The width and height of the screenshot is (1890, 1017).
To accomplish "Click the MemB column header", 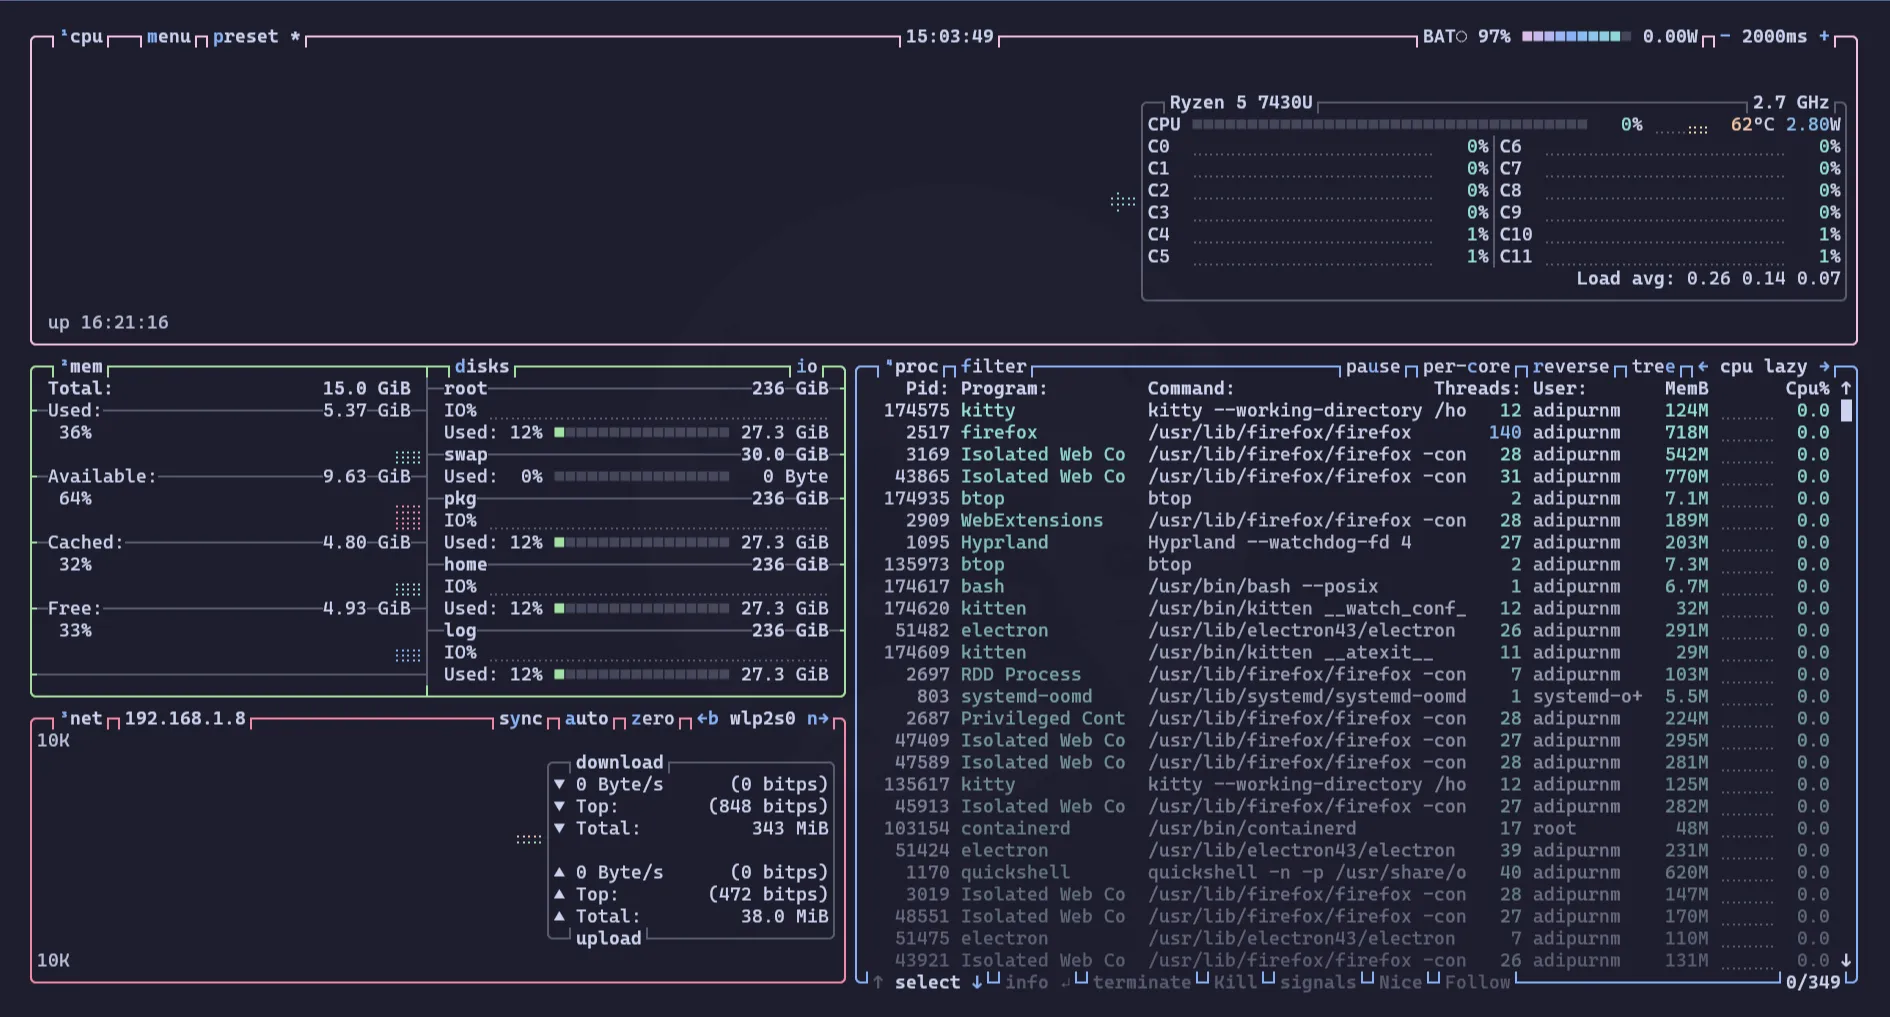I will (1686, 388).
